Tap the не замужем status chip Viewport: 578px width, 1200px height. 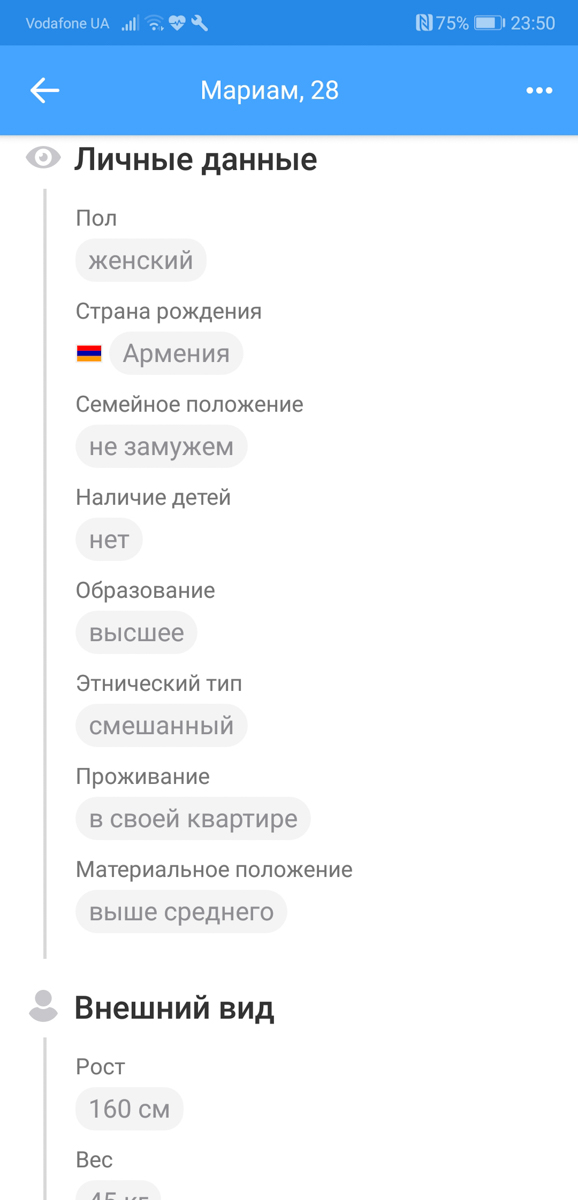tap(161, 447)
